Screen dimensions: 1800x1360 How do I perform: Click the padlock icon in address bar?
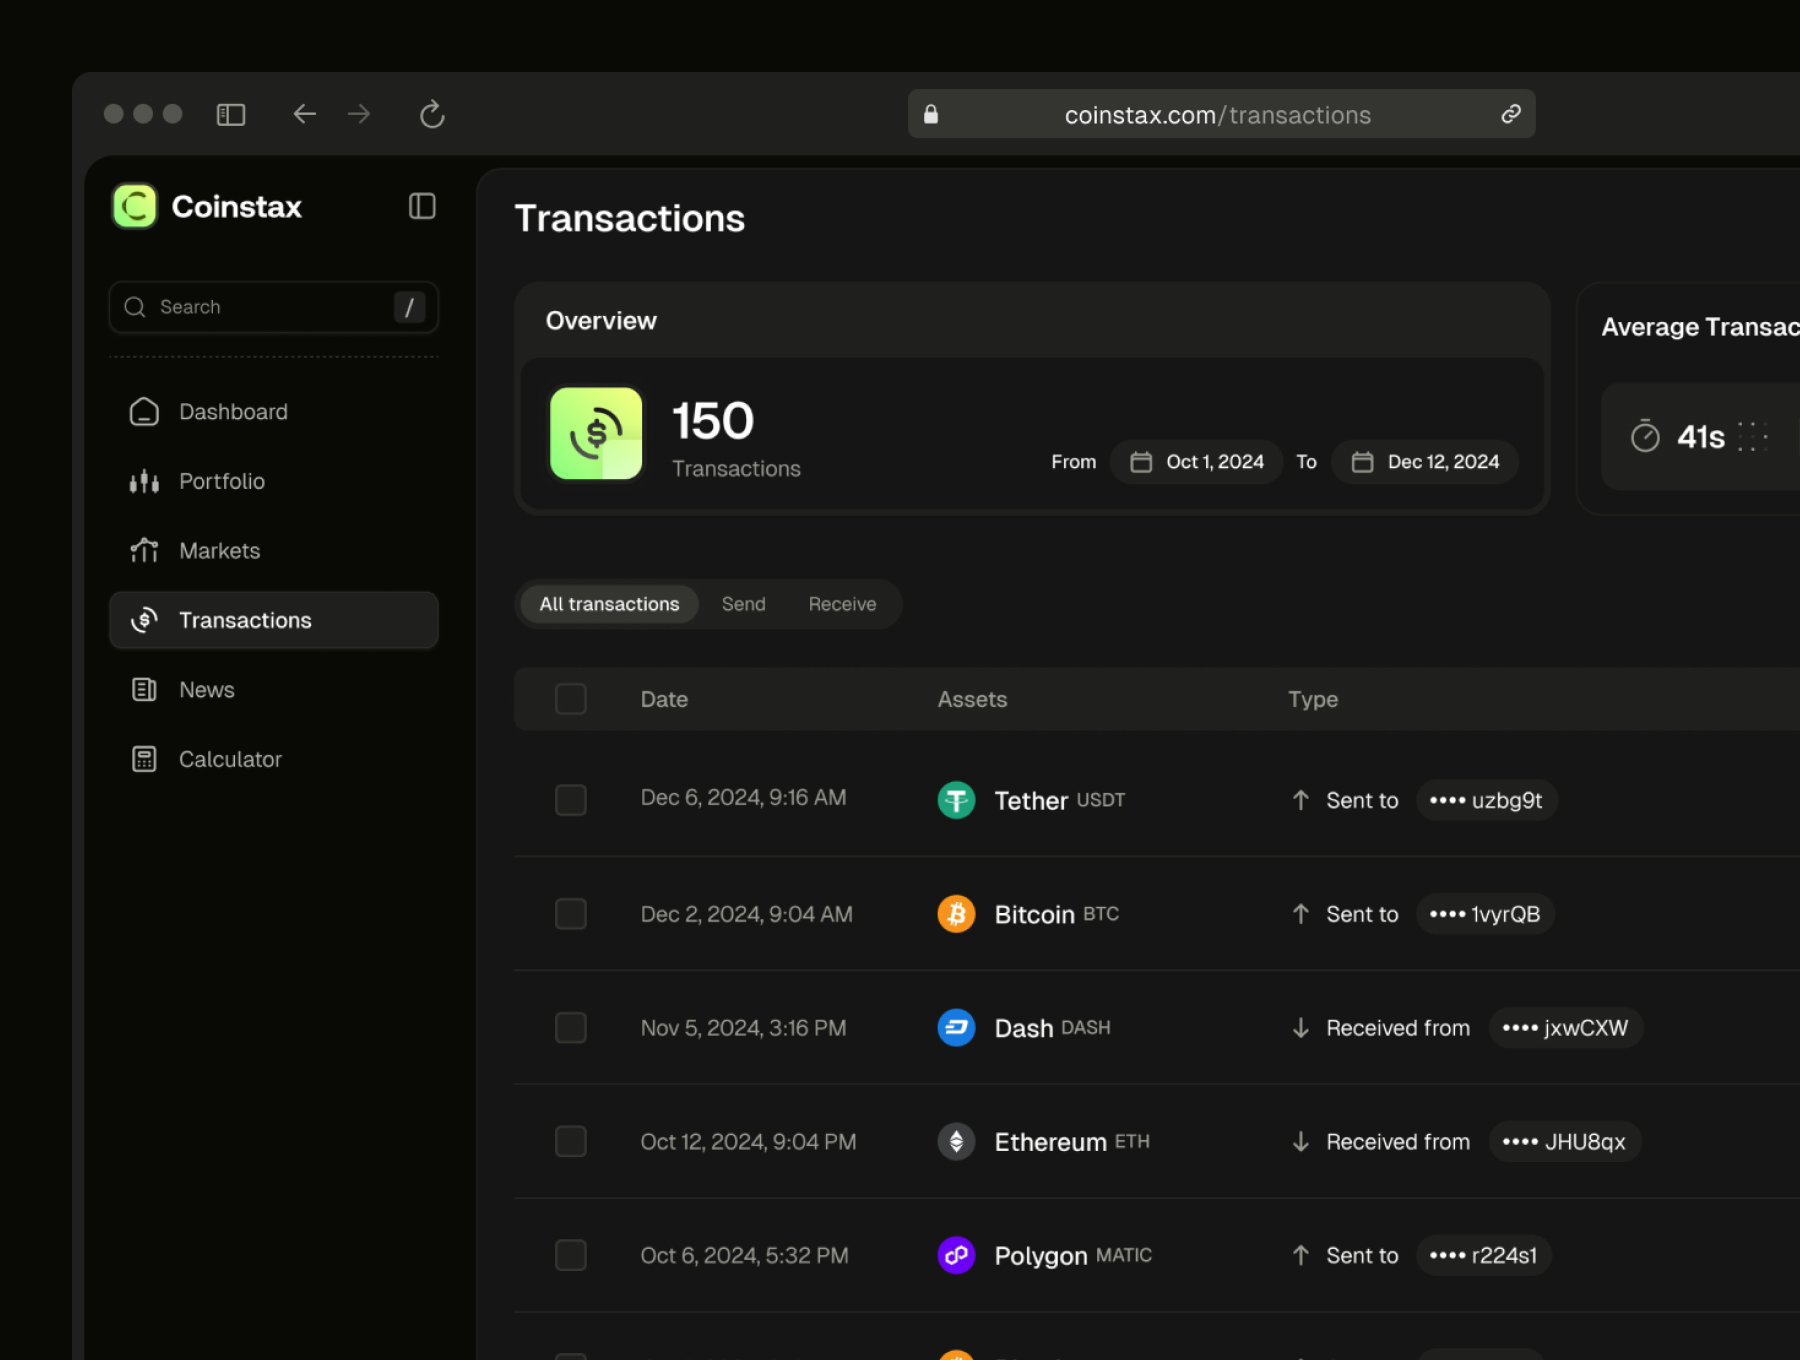(x=931, y=114)
